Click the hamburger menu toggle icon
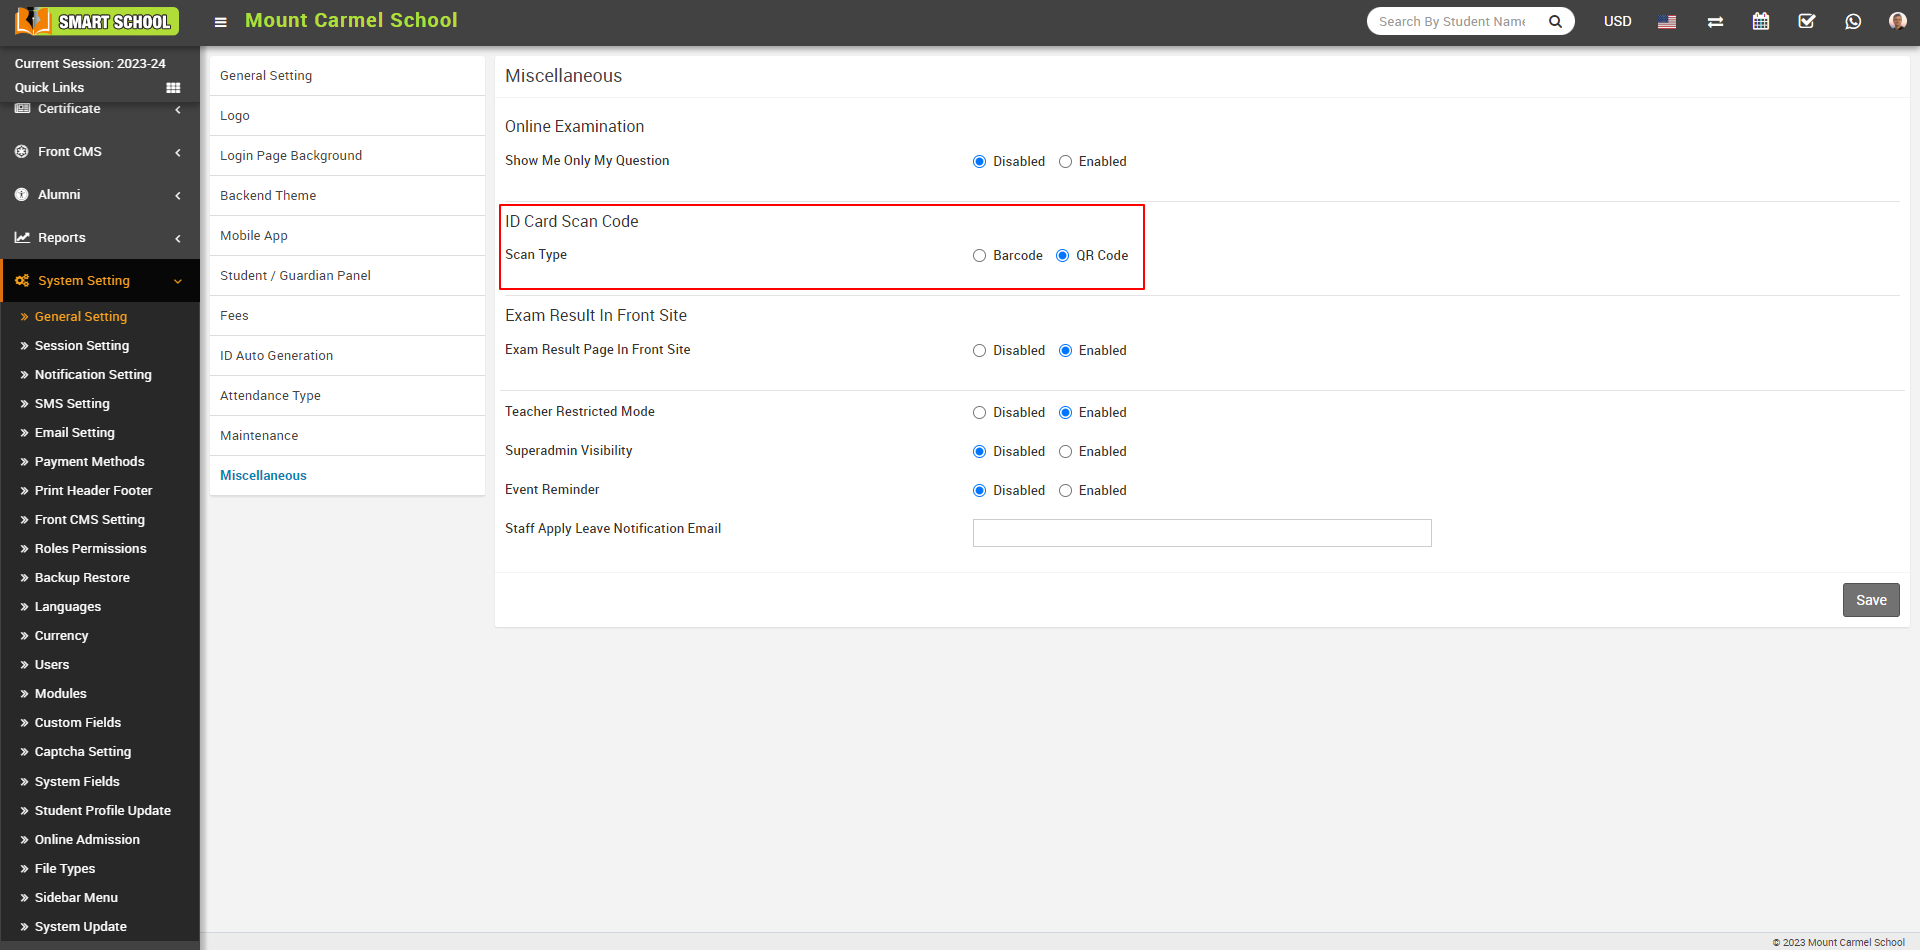Viewport: 1920px width, 950px height. point(221,22)
